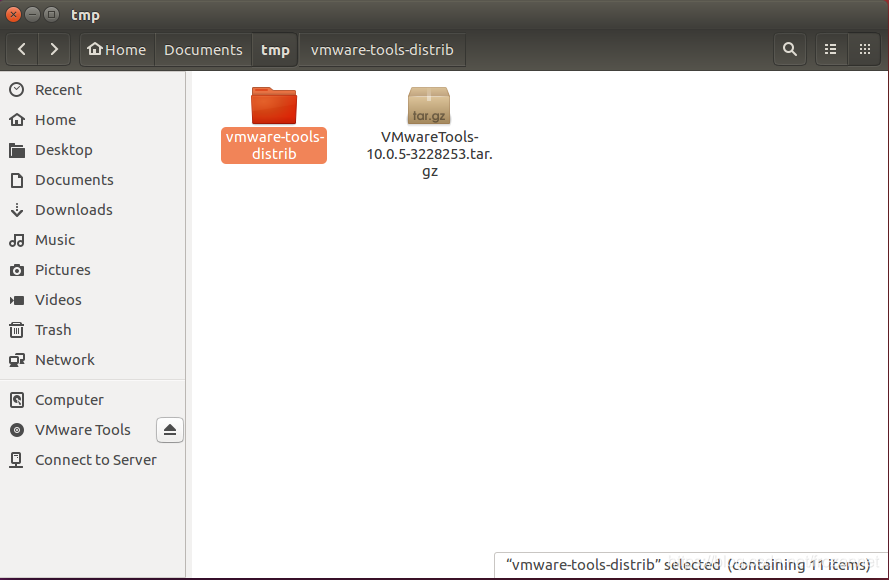Open the search magnifier icon

pos(790,49)
